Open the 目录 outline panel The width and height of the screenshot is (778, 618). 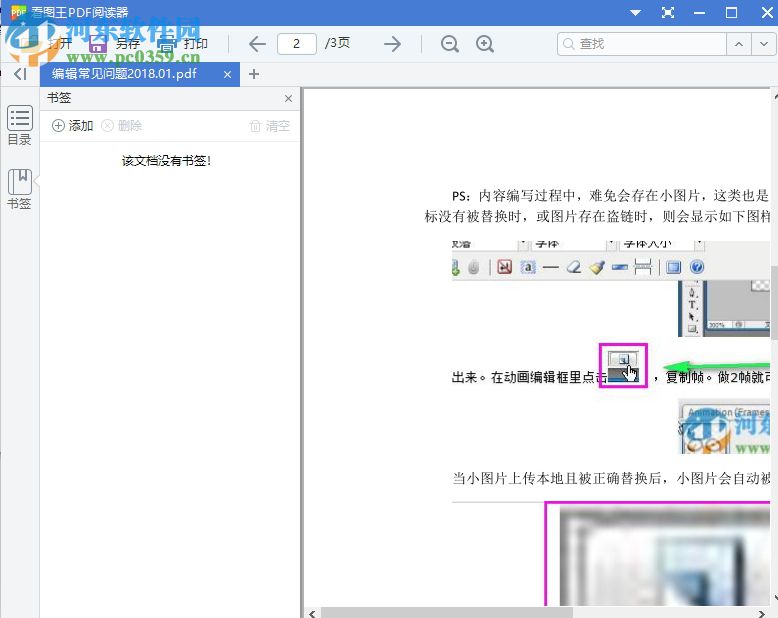tap(19, 125)
